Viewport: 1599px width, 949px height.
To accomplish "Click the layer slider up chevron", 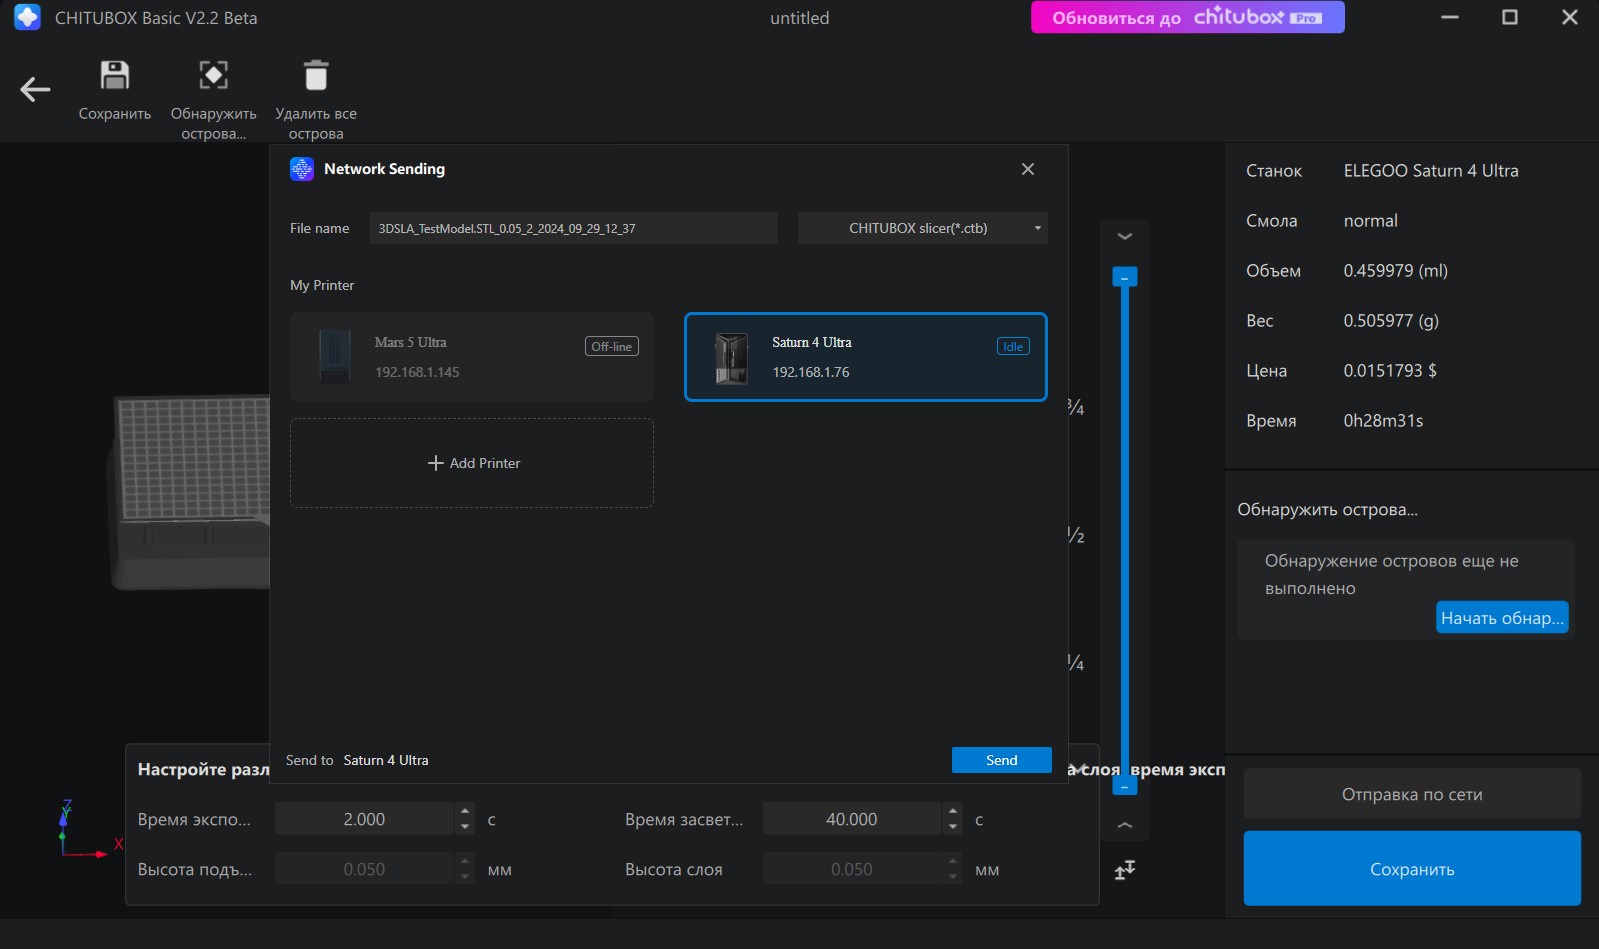I will coord(1125,826).
